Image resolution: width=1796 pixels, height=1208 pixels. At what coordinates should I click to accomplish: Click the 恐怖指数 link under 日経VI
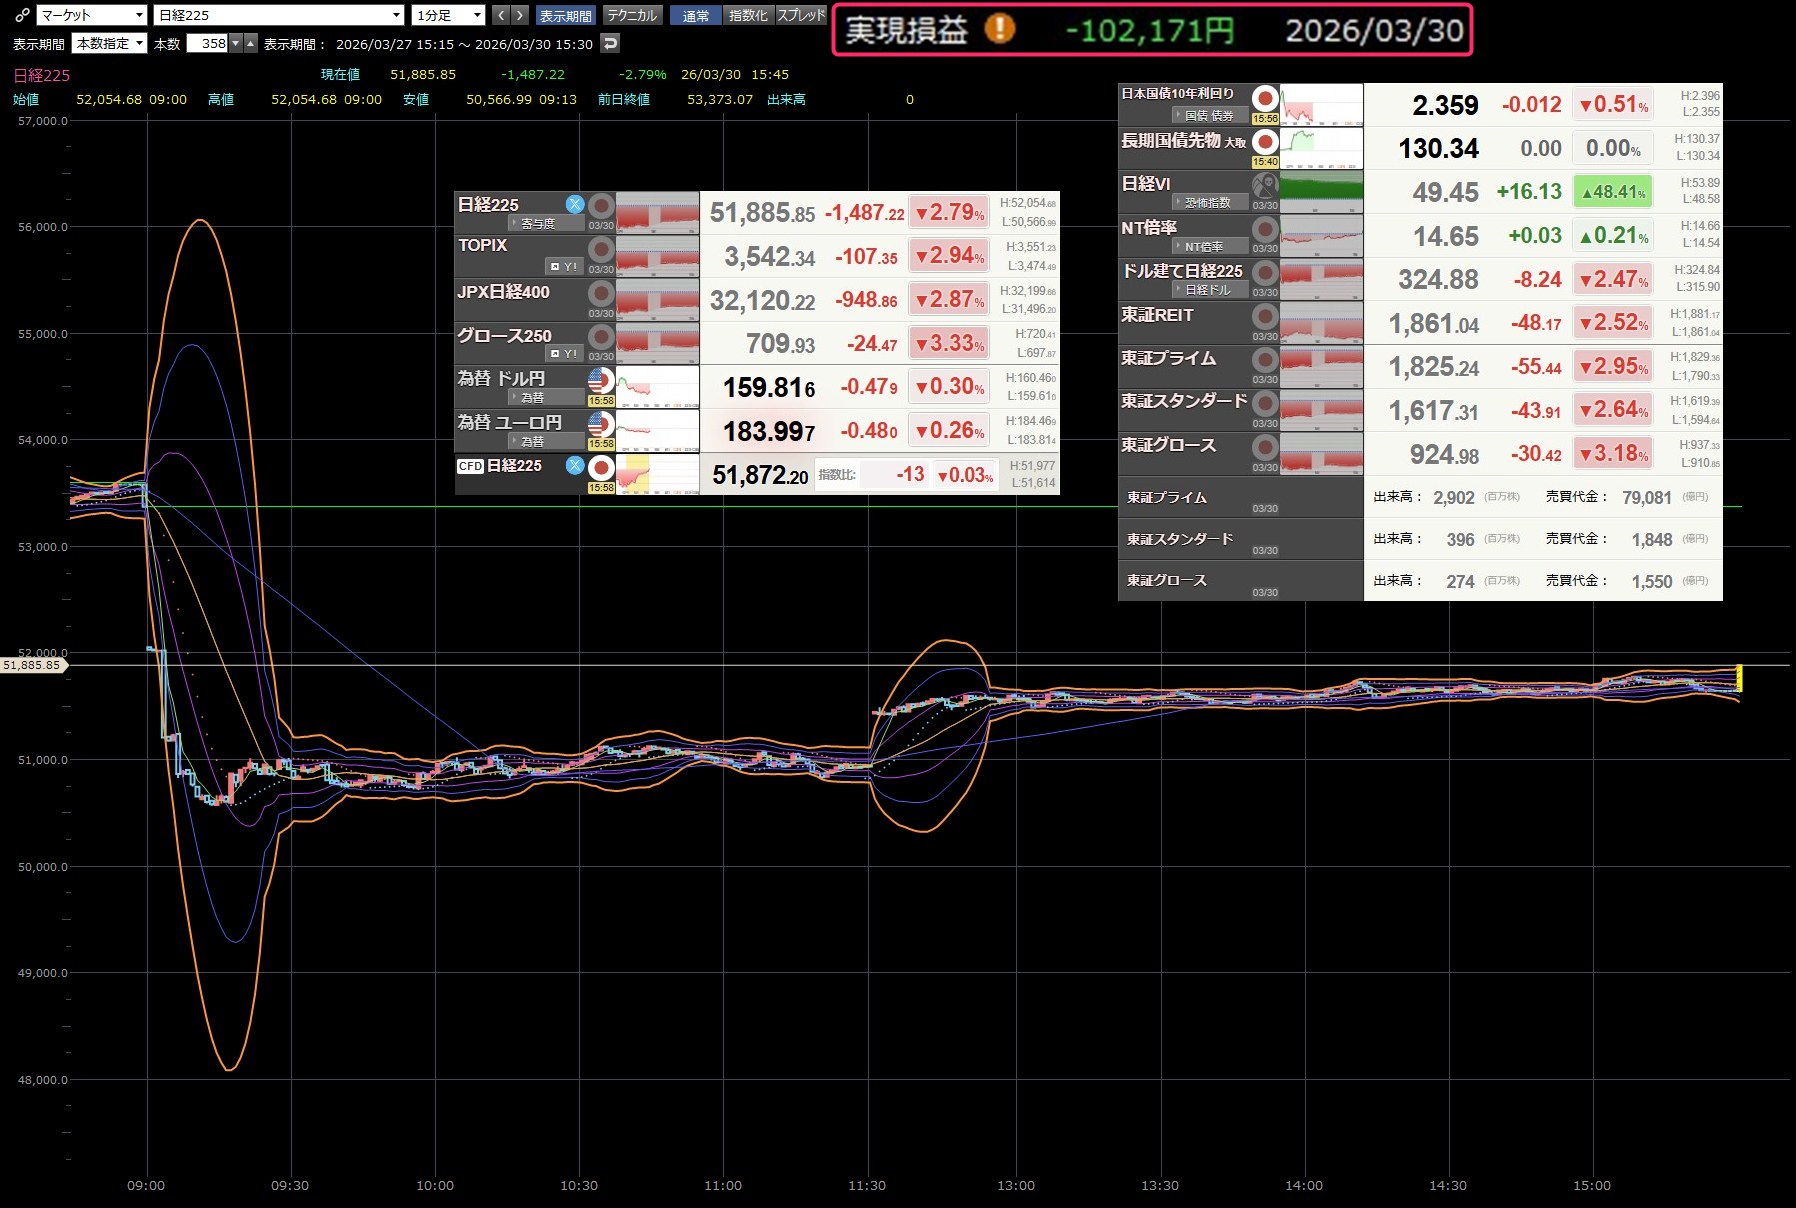point(1208,202)
